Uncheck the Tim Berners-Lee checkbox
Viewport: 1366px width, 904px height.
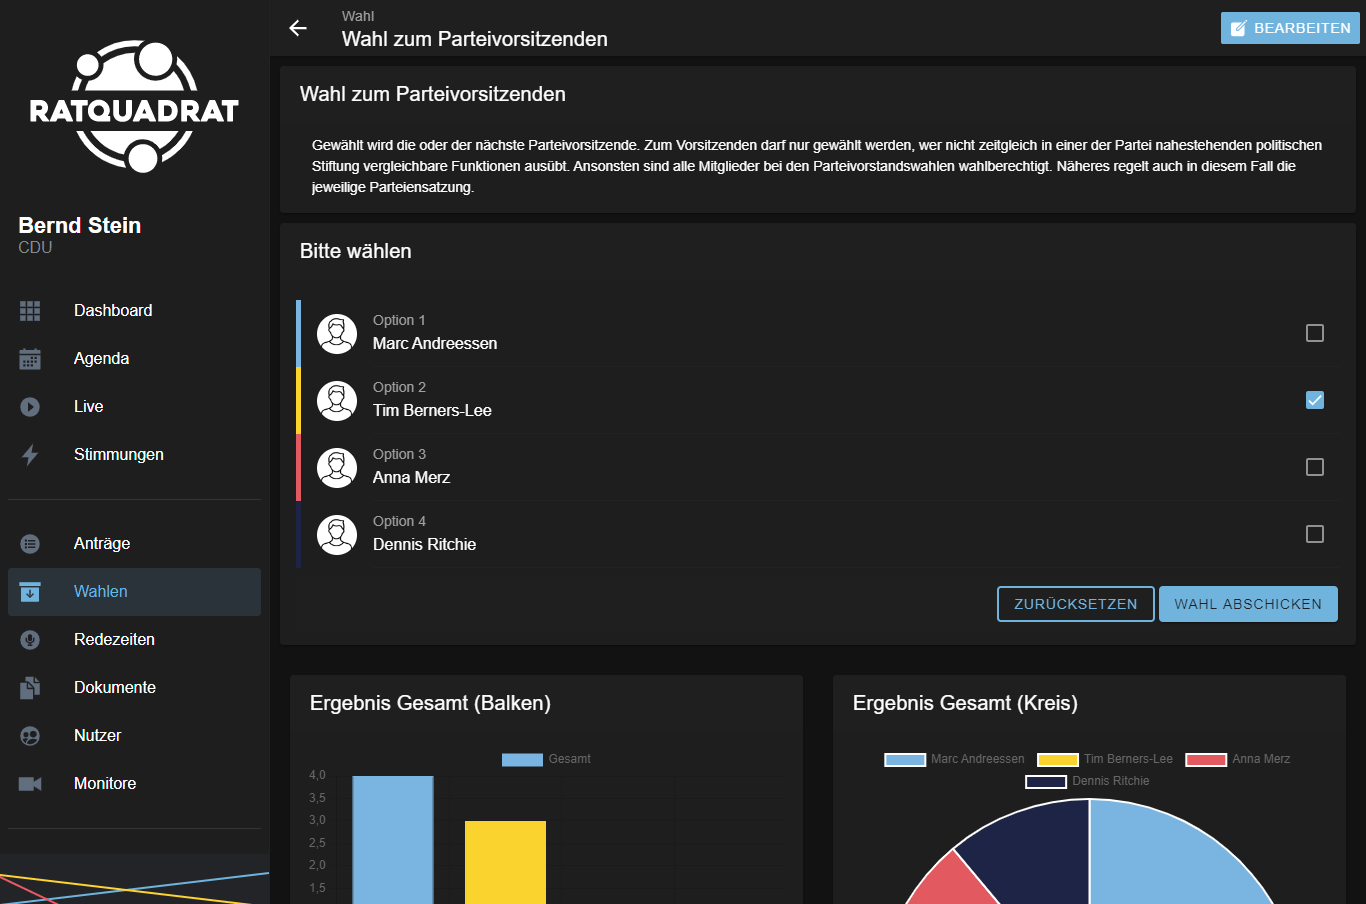(1315, 400)
